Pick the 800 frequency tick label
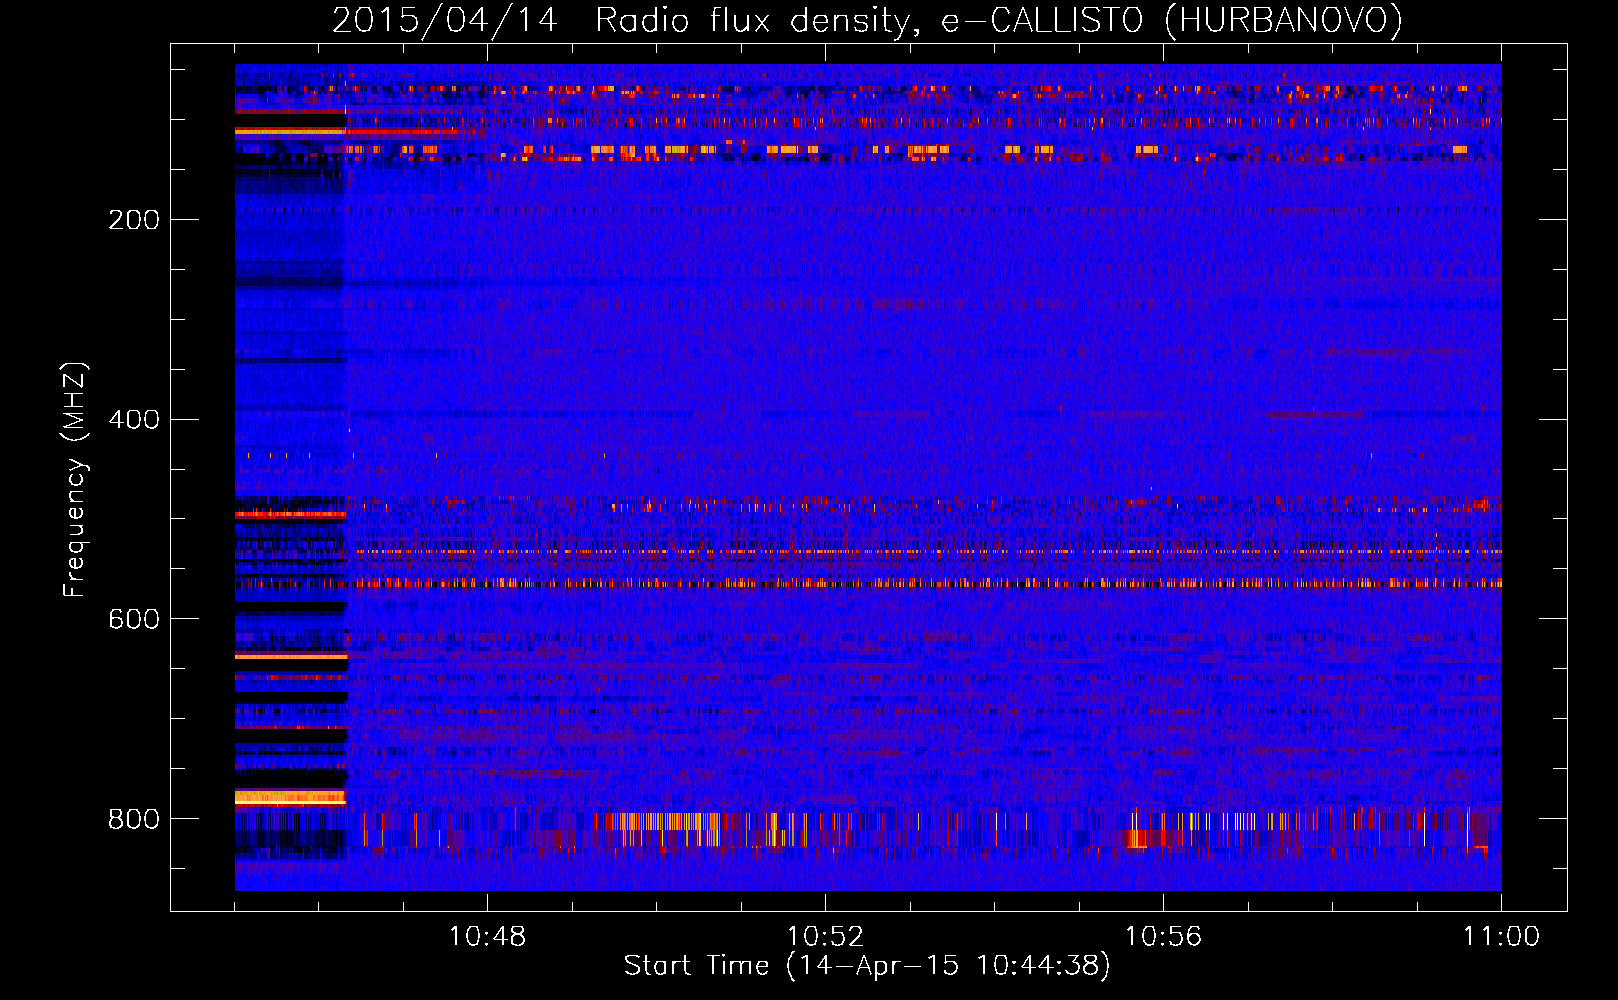 (134, 819)
